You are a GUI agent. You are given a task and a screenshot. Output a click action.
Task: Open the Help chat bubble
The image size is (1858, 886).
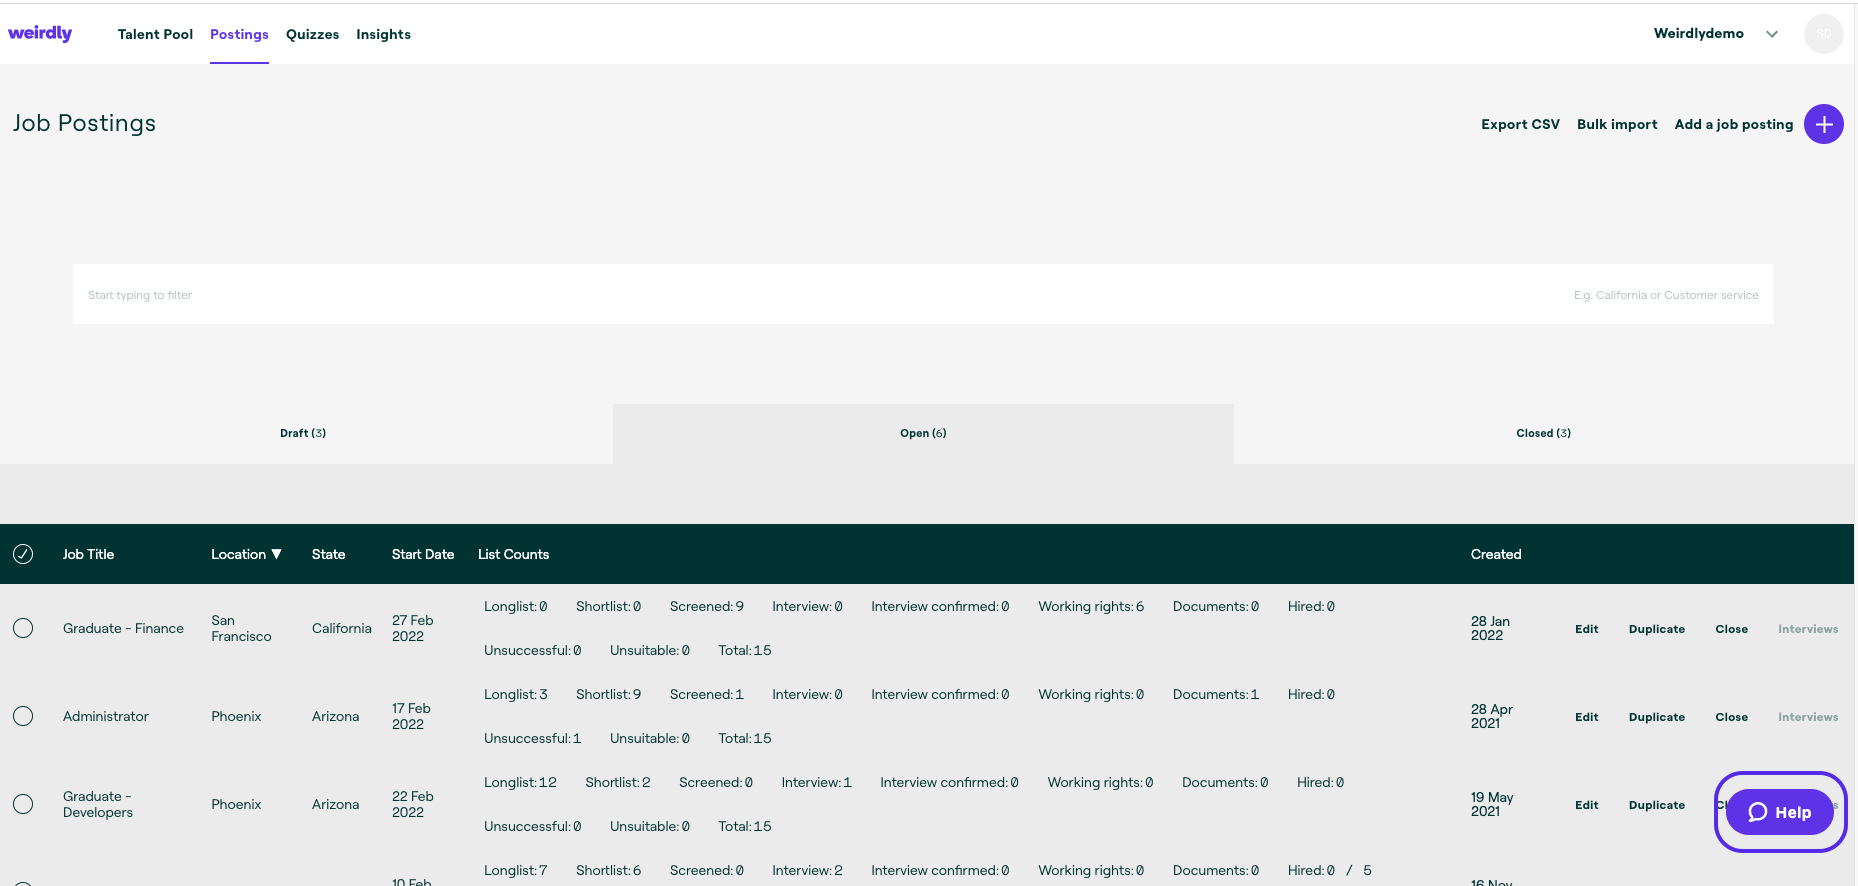(x=1780, y=812)
